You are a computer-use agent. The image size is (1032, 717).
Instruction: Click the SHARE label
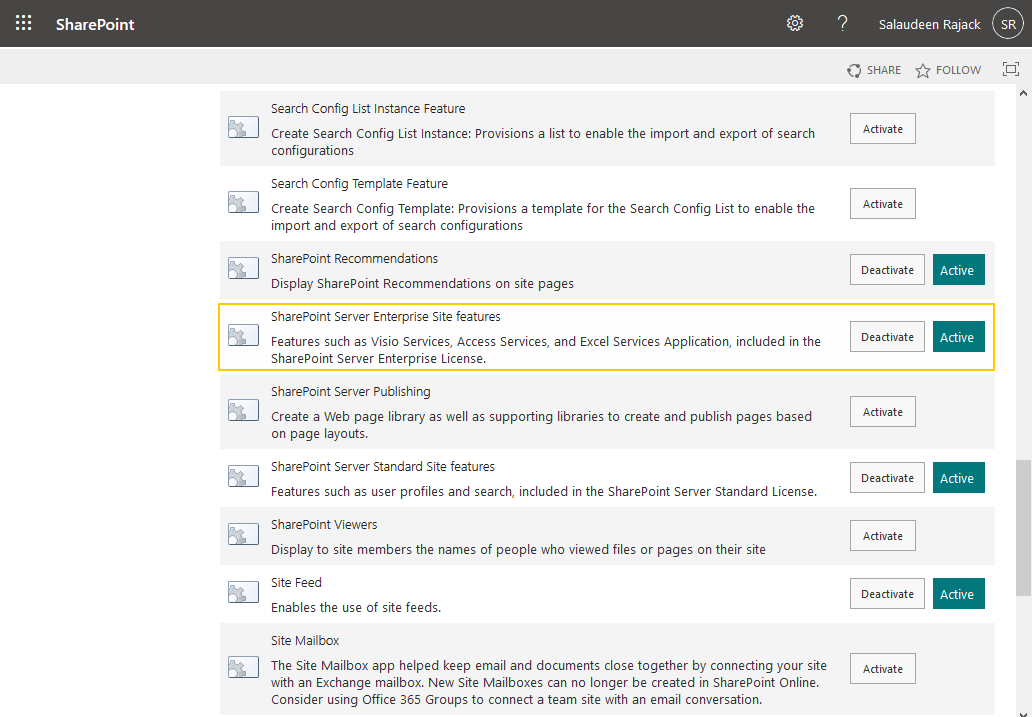[x=883, y=70]
